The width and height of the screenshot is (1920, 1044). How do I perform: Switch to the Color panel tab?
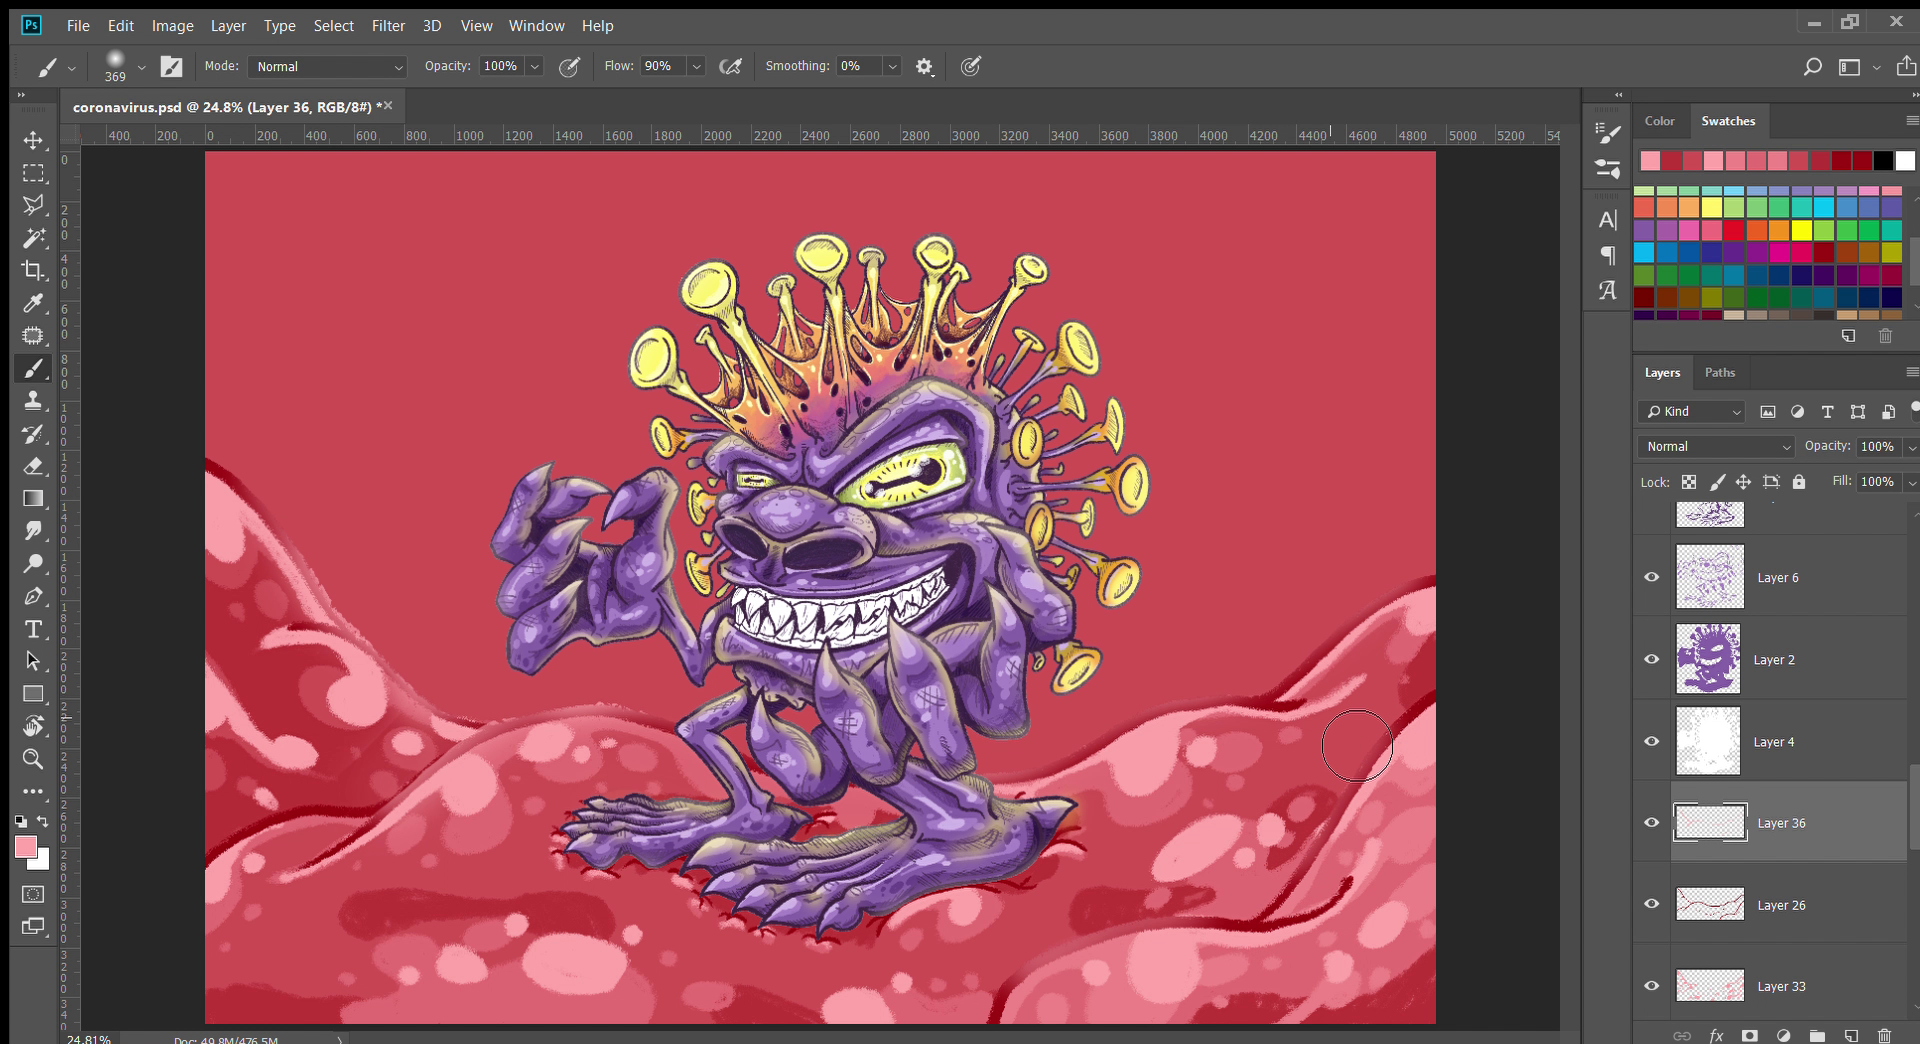[x=1659, y=121]
